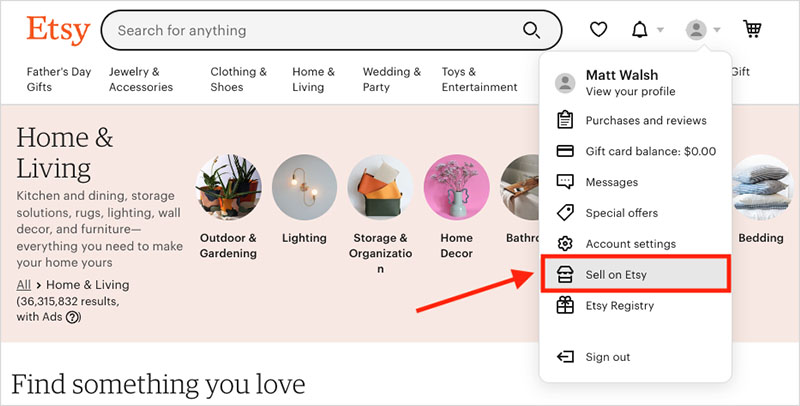The height and width of the screenshot is (406, 800).
Task: Open Storage & Organization thumbnail
Action: point(380,187)
